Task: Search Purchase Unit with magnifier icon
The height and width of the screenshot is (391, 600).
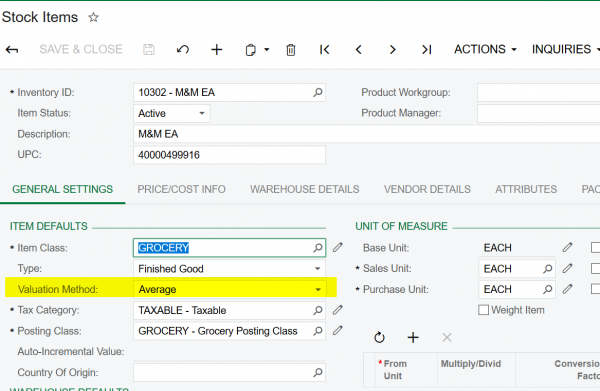Action: 548,290
